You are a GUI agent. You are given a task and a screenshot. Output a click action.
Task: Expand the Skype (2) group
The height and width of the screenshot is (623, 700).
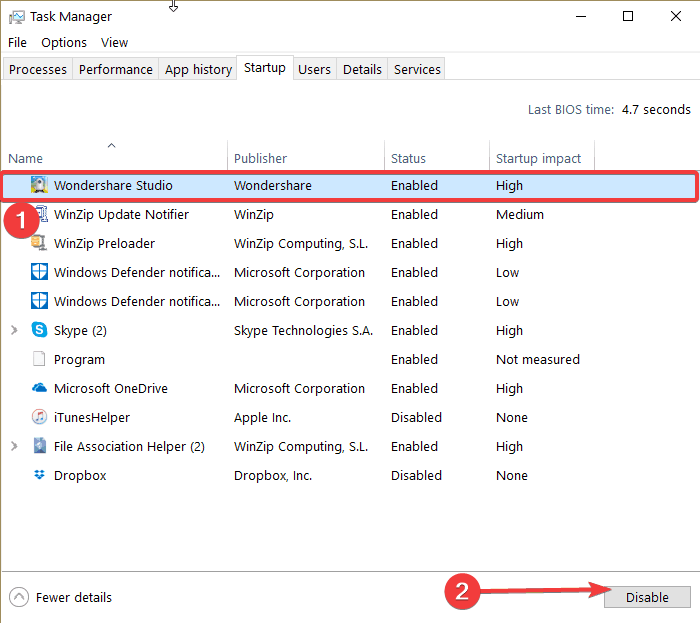click(14, 330)
